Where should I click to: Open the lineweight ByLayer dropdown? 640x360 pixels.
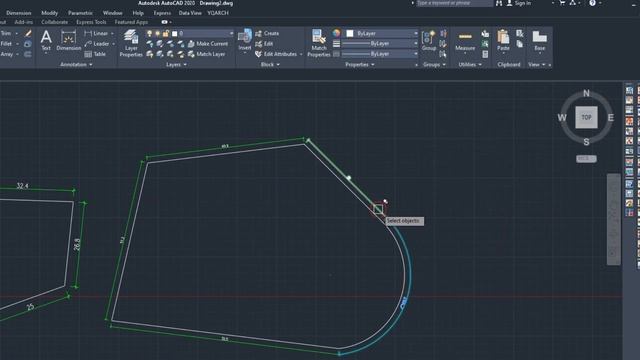pyautogui.click(x=416, y=44)
